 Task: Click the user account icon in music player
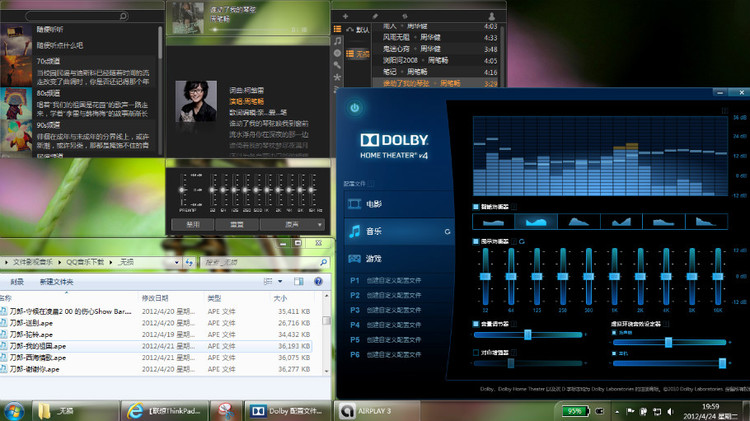click(491, 16)
